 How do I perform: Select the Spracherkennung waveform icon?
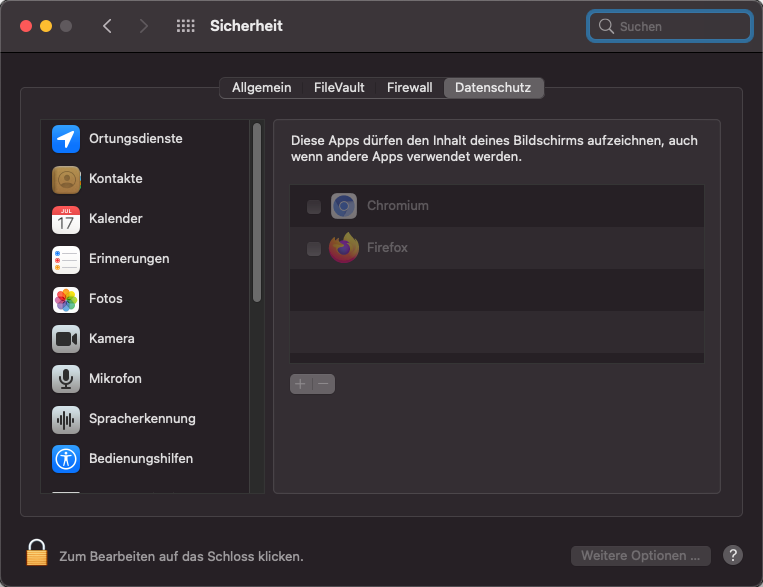(66, 419)
